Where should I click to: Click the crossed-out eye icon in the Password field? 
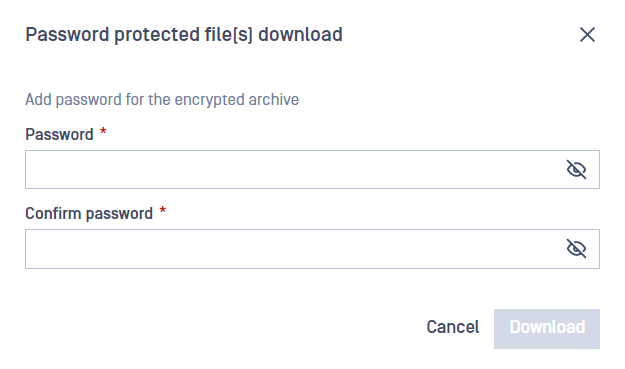576,169
